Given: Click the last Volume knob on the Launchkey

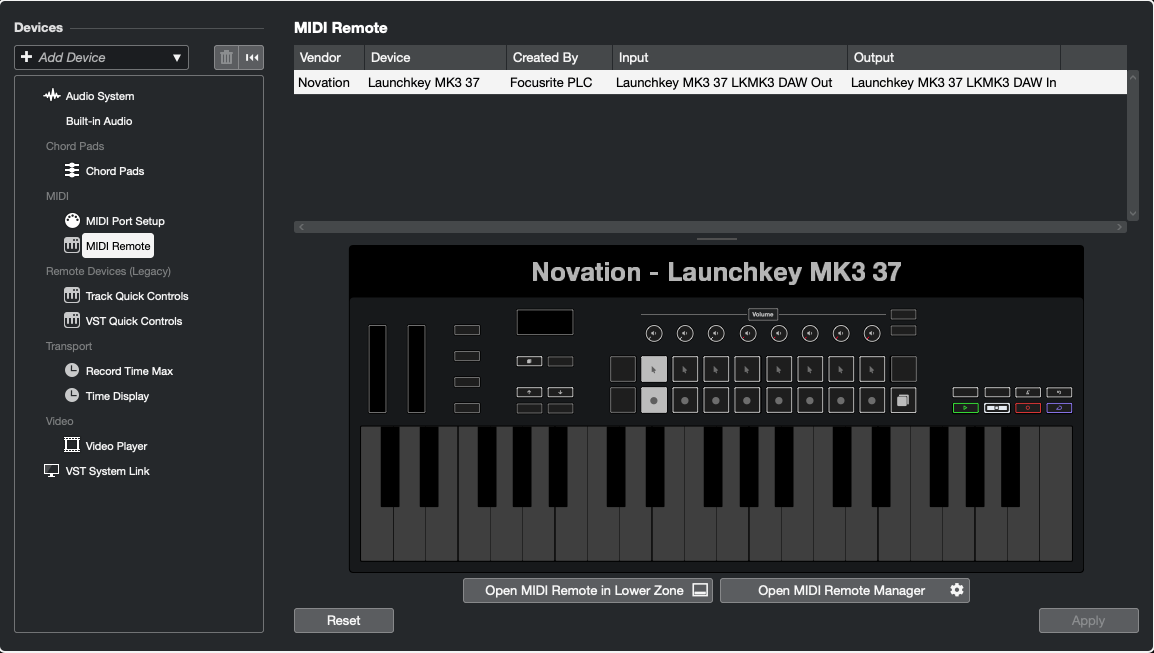Looking at the screenshot, I should pos(871,333).
